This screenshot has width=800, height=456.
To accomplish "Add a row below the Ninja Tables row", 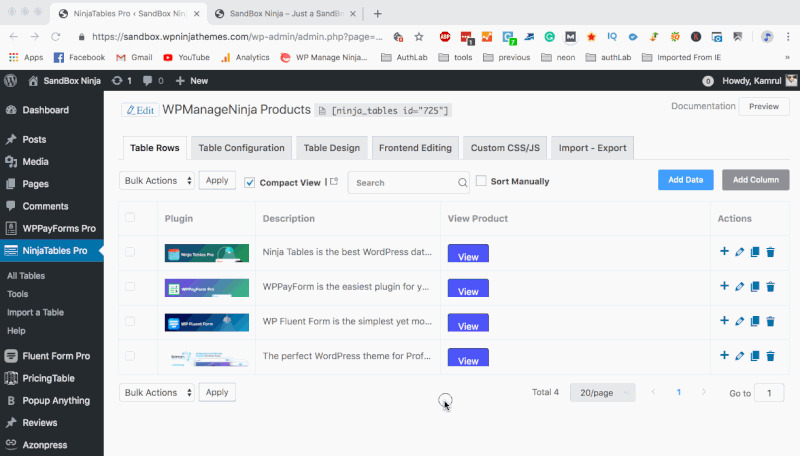I will (724, 251).
